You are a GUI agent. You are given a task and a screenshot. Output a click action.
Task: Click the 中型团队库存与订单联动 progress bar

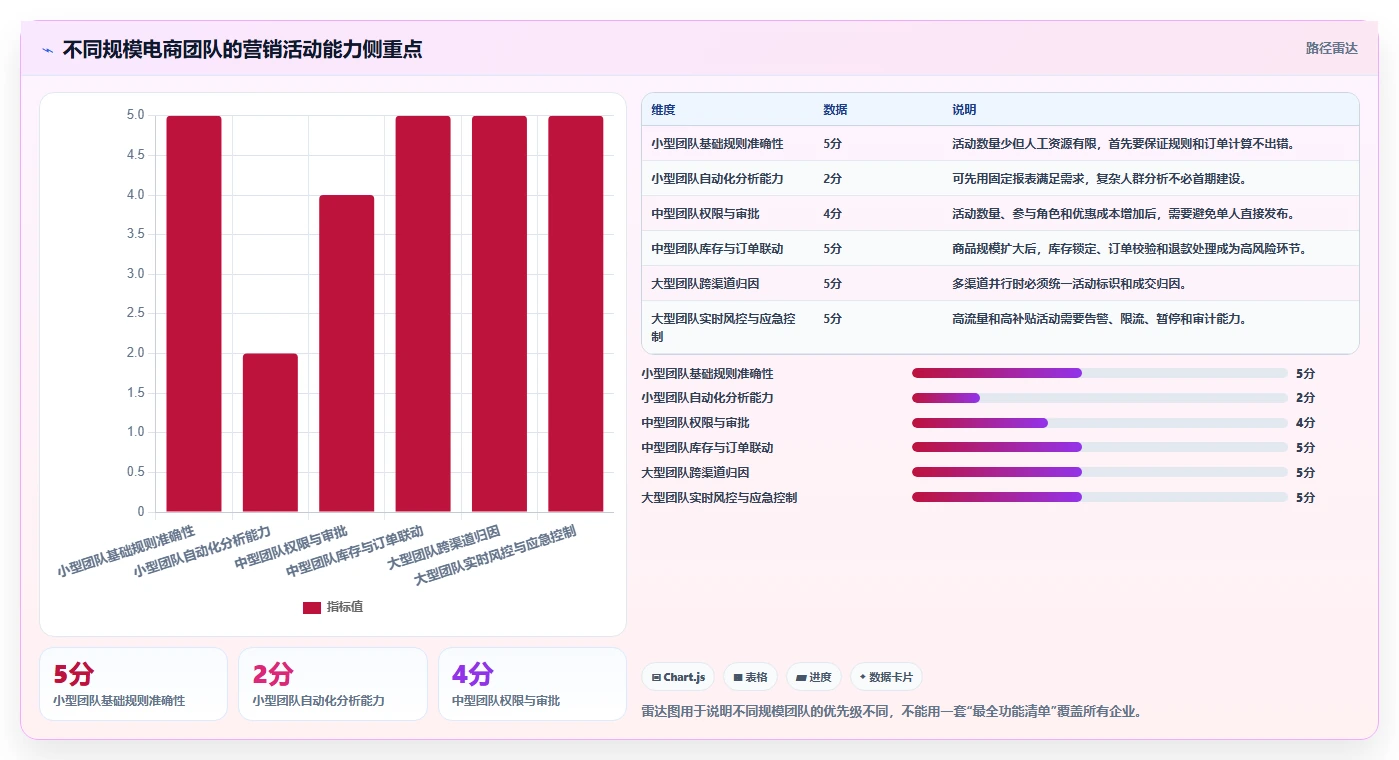point(1100,447)
